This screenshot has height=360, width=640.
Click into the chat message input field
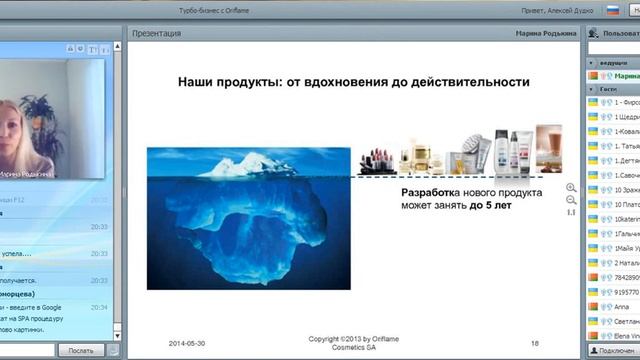tap(27, 350)
